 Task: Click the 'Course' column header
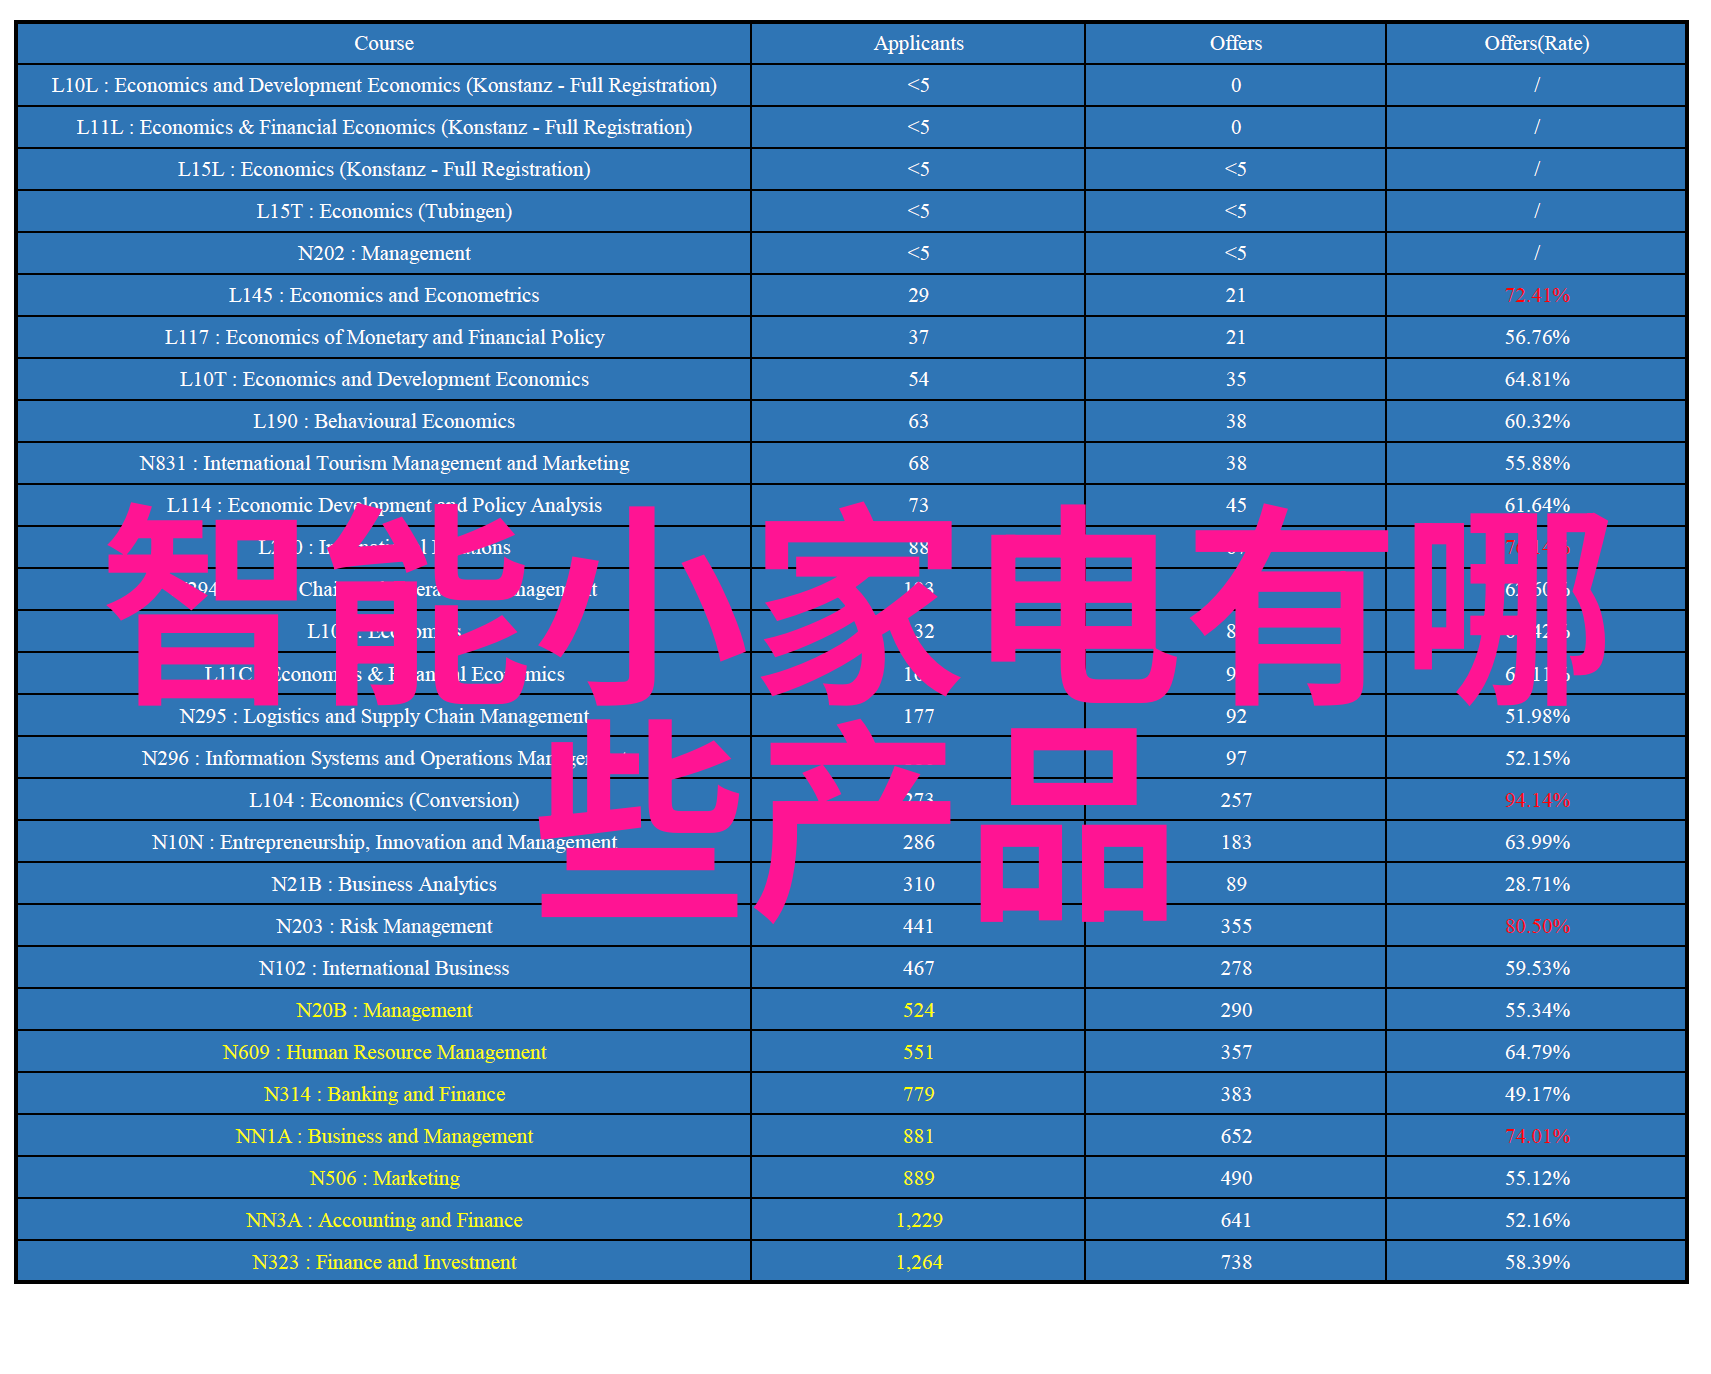tap(384, 43)
